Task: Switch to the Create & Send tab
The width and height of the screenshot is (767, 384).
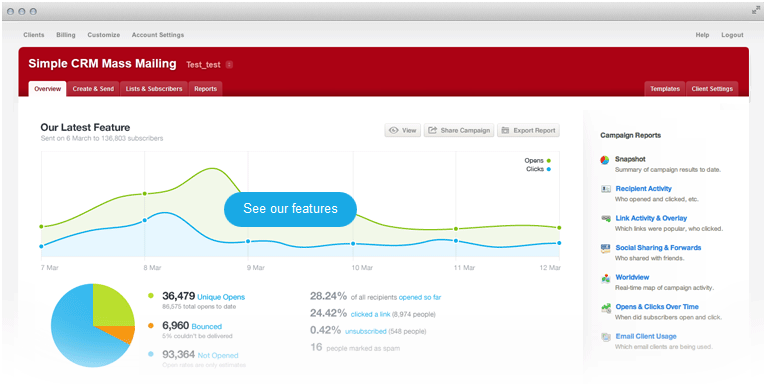Action: coord(93,89)
